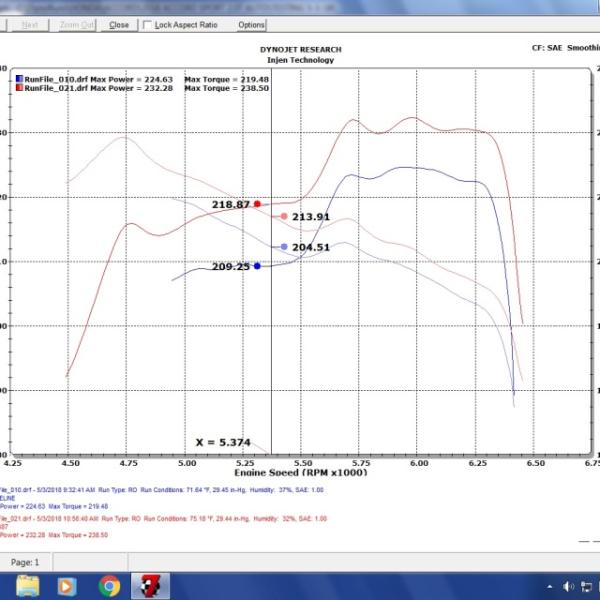Select the 213.91 pink data marker

(x=284, y=216)
